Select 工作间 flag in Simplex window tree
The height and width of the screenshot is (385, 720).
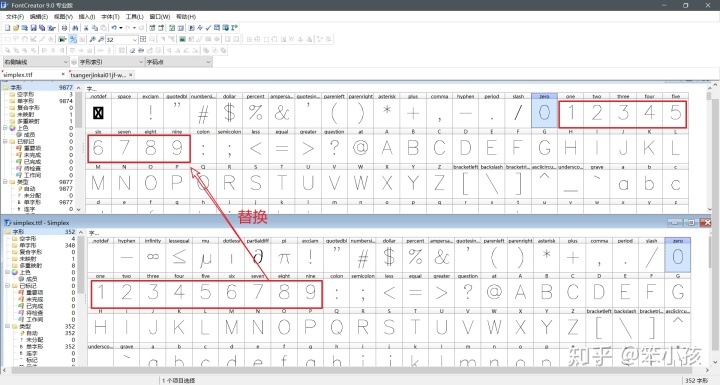pyautogui.click(x=34, y=319)
